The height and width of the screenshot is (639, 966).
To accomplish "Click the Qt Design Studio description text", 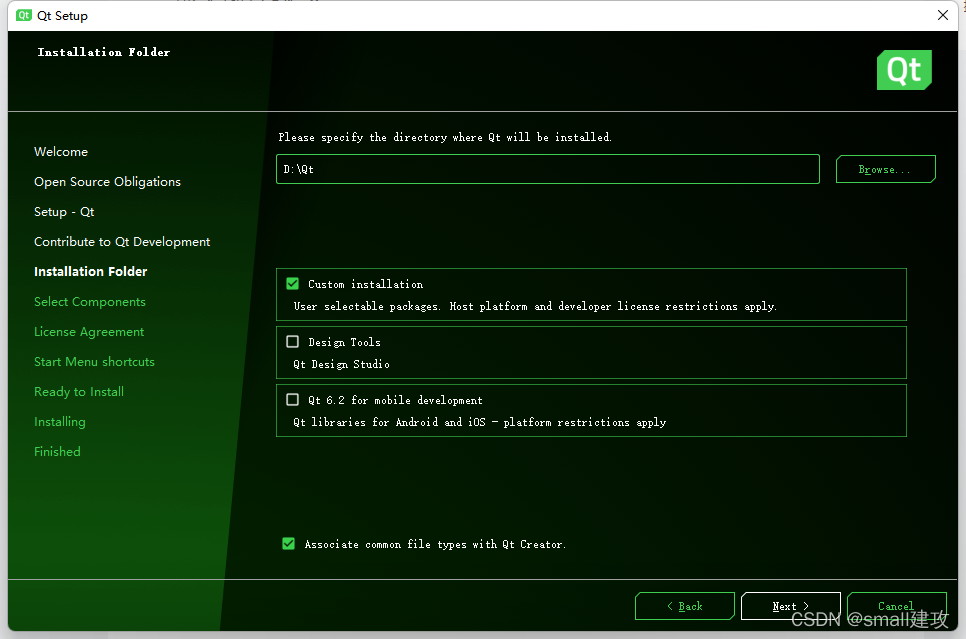I will [341, 364].
